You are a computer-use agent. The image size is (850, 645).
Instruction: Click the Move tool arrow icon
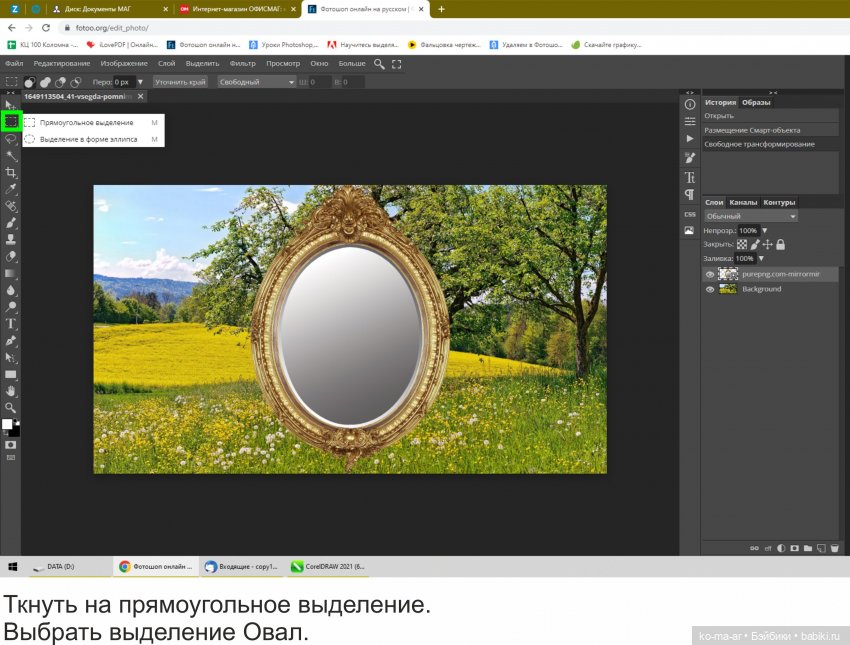tap(11, 104)
